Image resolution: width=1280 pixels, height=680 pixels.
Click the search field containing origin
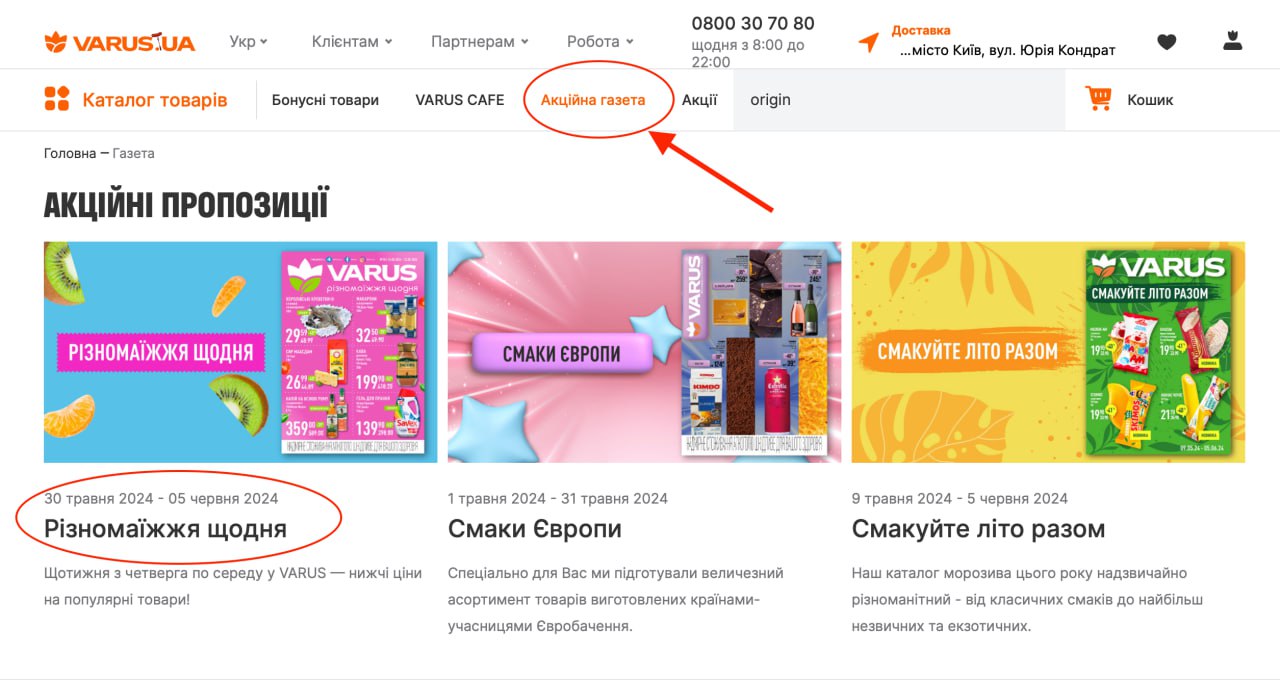coord(899,100)
